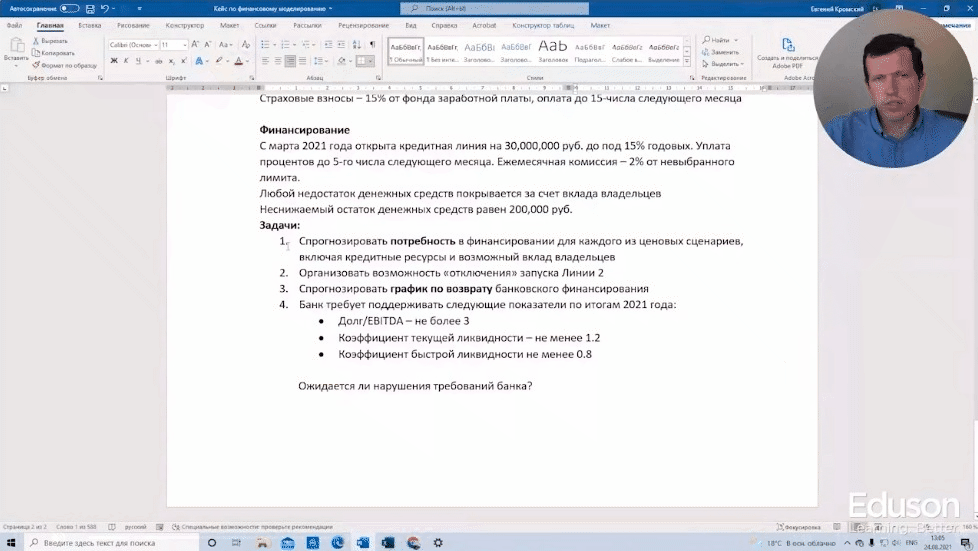Switch to the Конструктор таблиц tab
Screen dimensions: 978x551
click(543, 26)
